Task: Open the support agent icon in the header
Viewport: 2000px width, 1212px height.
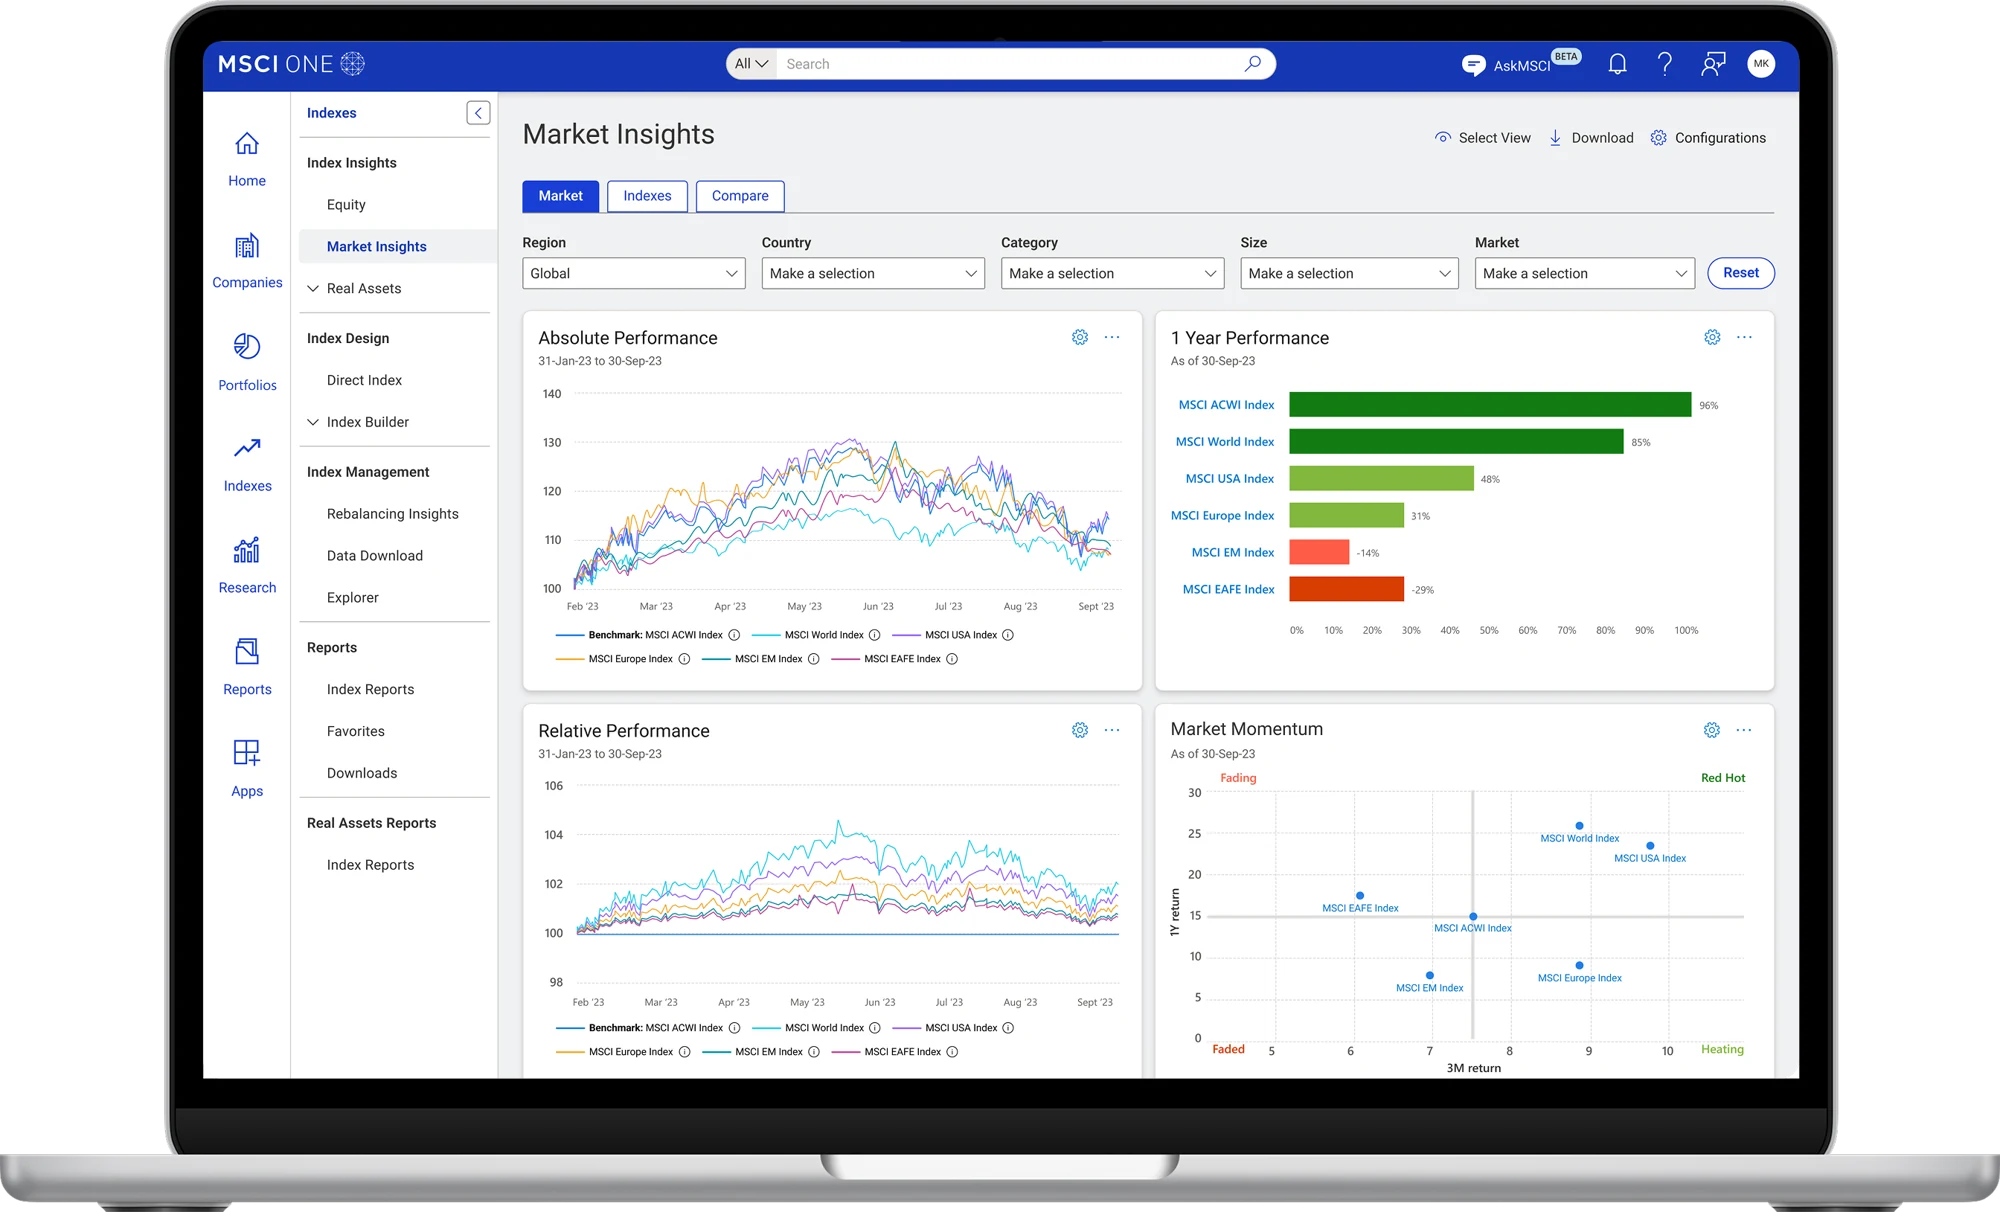Action: [x=1713, y=64]
